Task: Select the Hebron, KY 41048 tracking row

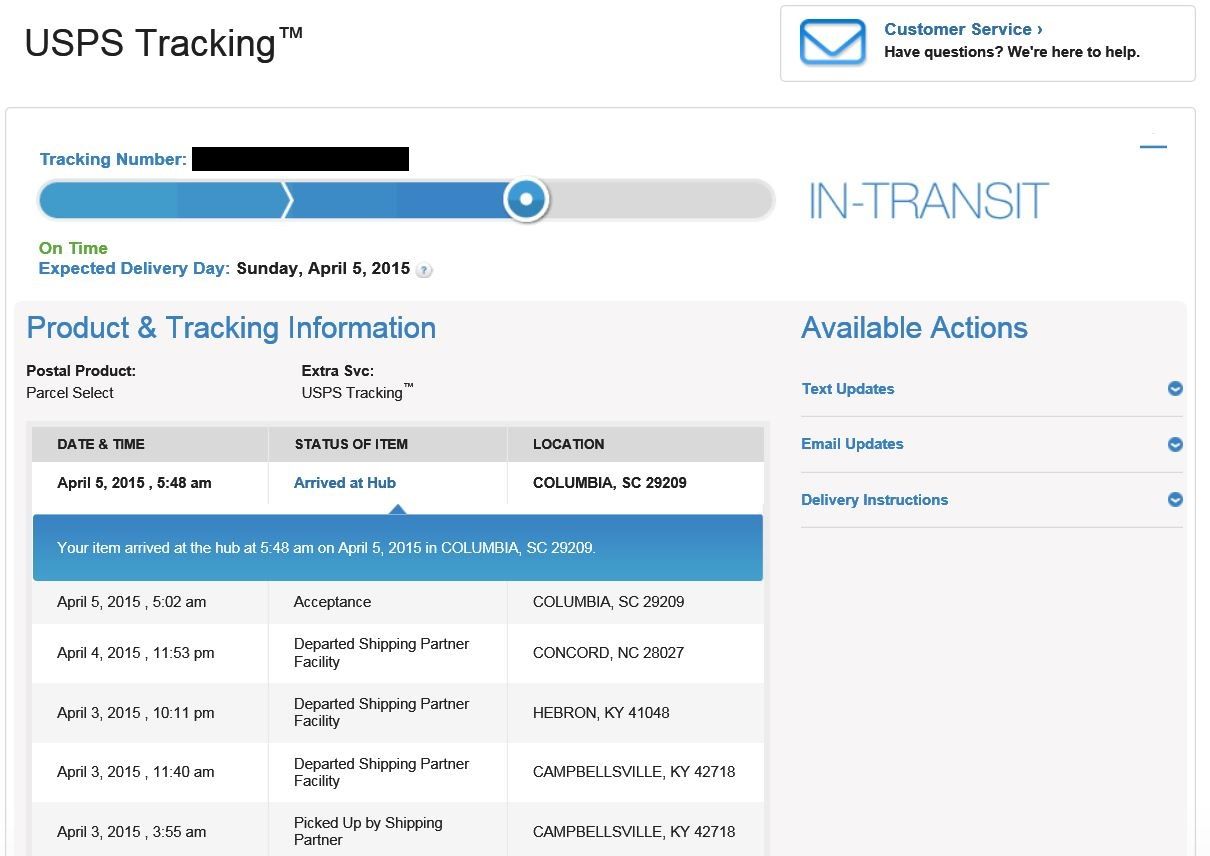Action: coord(398,713)
